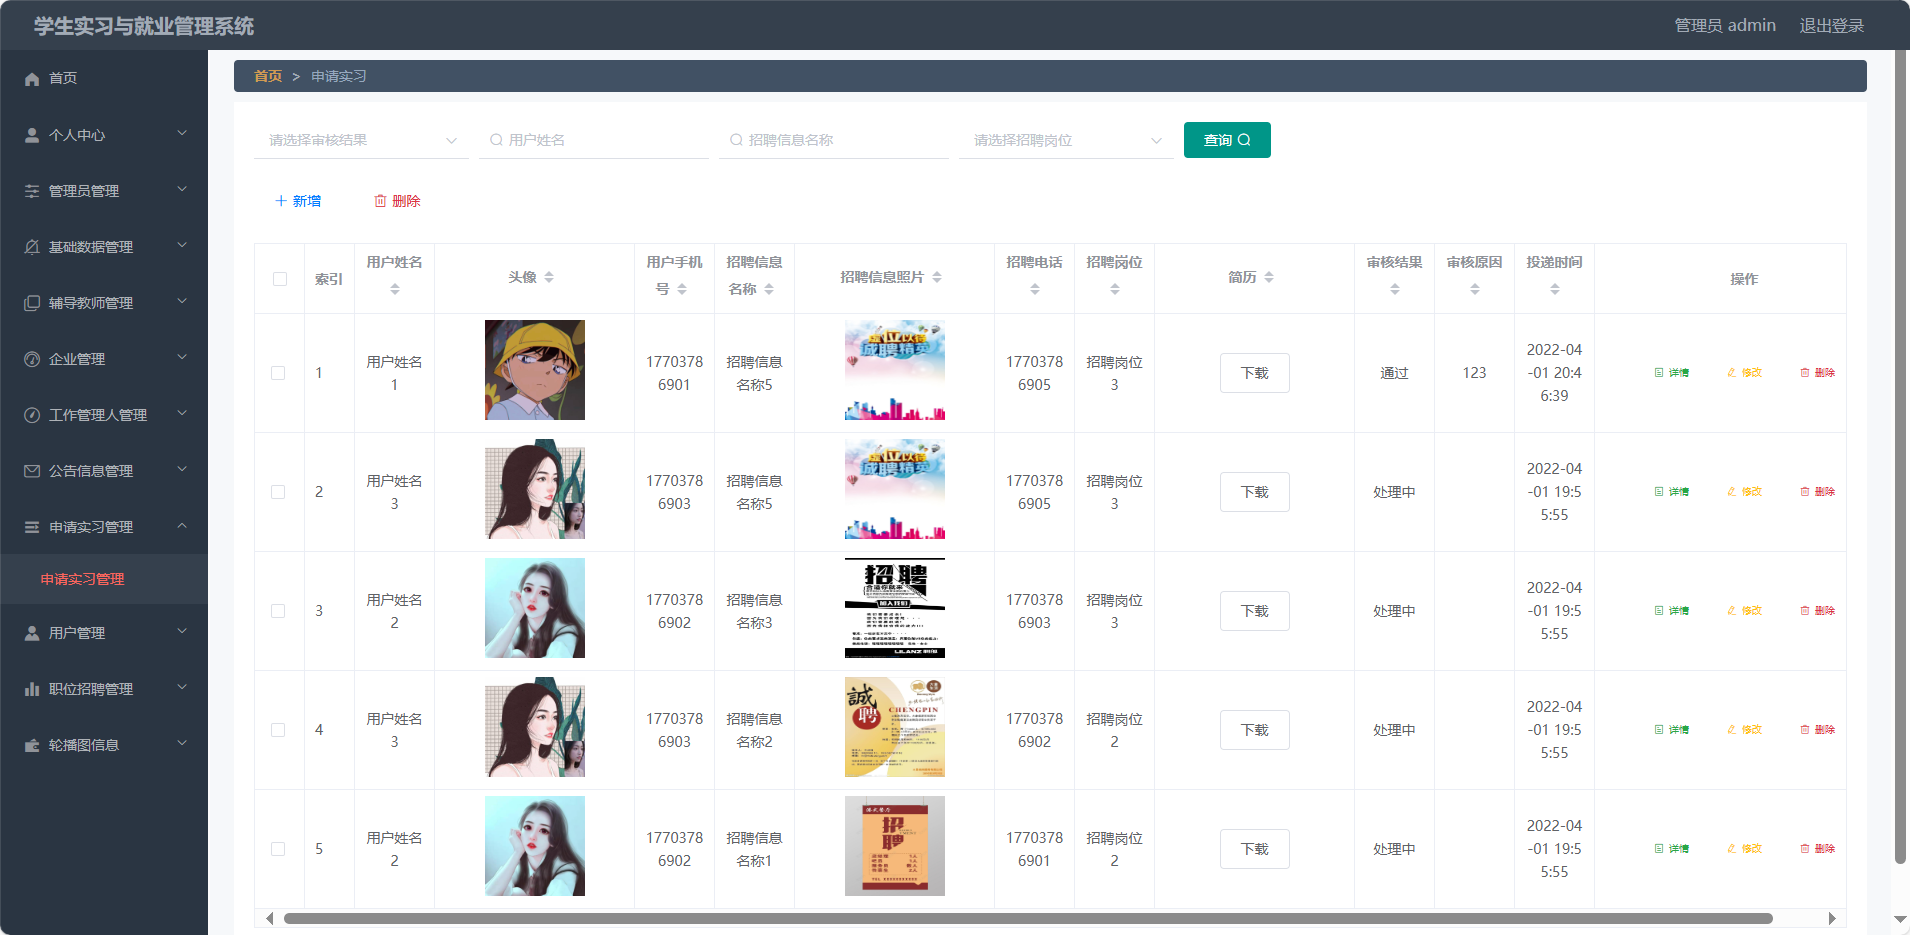
Task: Open 工作管理人管理 menu item
Action: point(104,415)
